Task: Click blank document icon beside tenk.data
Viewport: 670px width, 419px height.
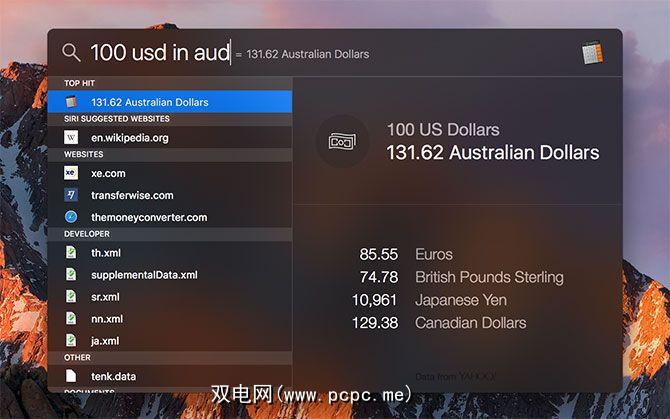Action: (71, 376)
